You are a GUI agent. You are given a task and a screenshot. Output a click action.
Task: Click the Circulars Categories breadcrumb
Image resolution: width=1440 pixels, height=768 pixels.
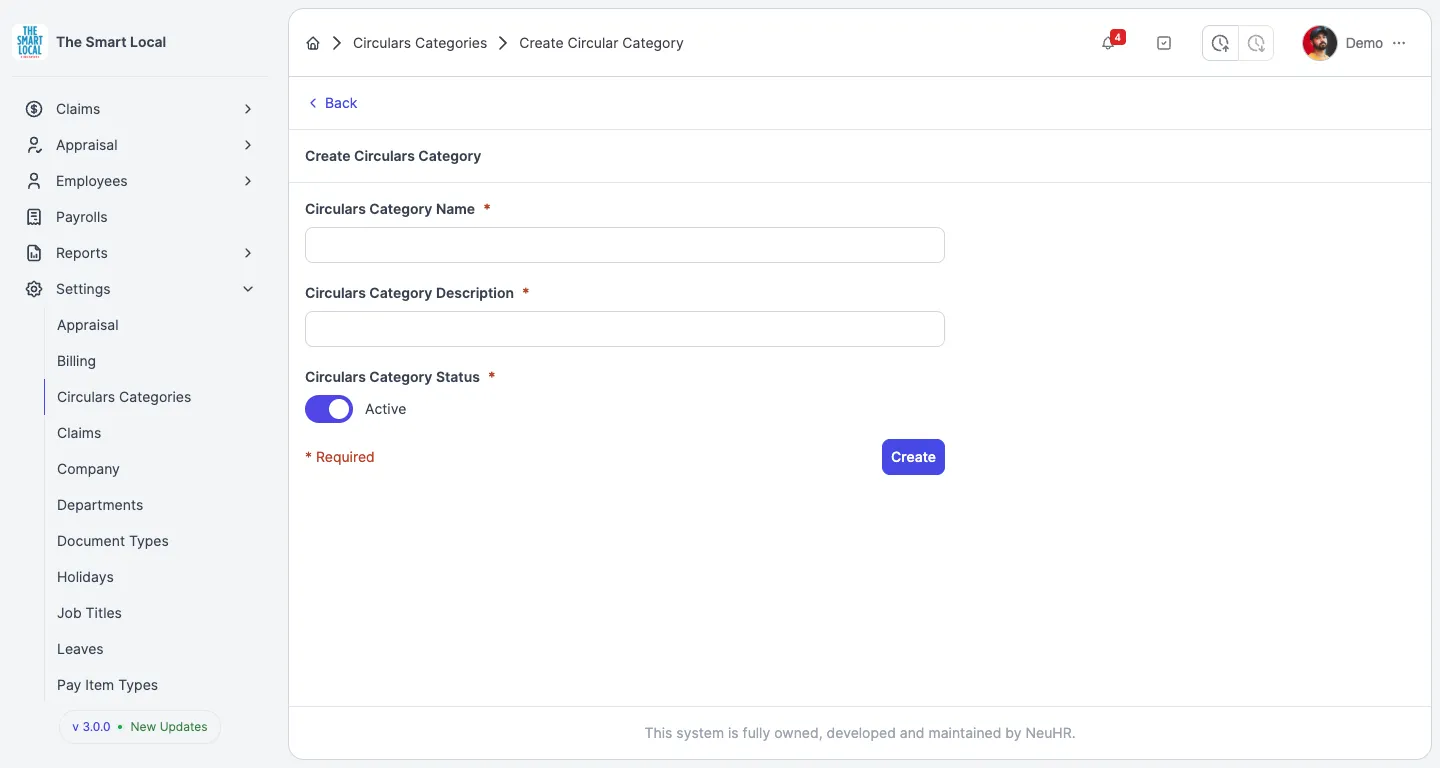(420, 43)
